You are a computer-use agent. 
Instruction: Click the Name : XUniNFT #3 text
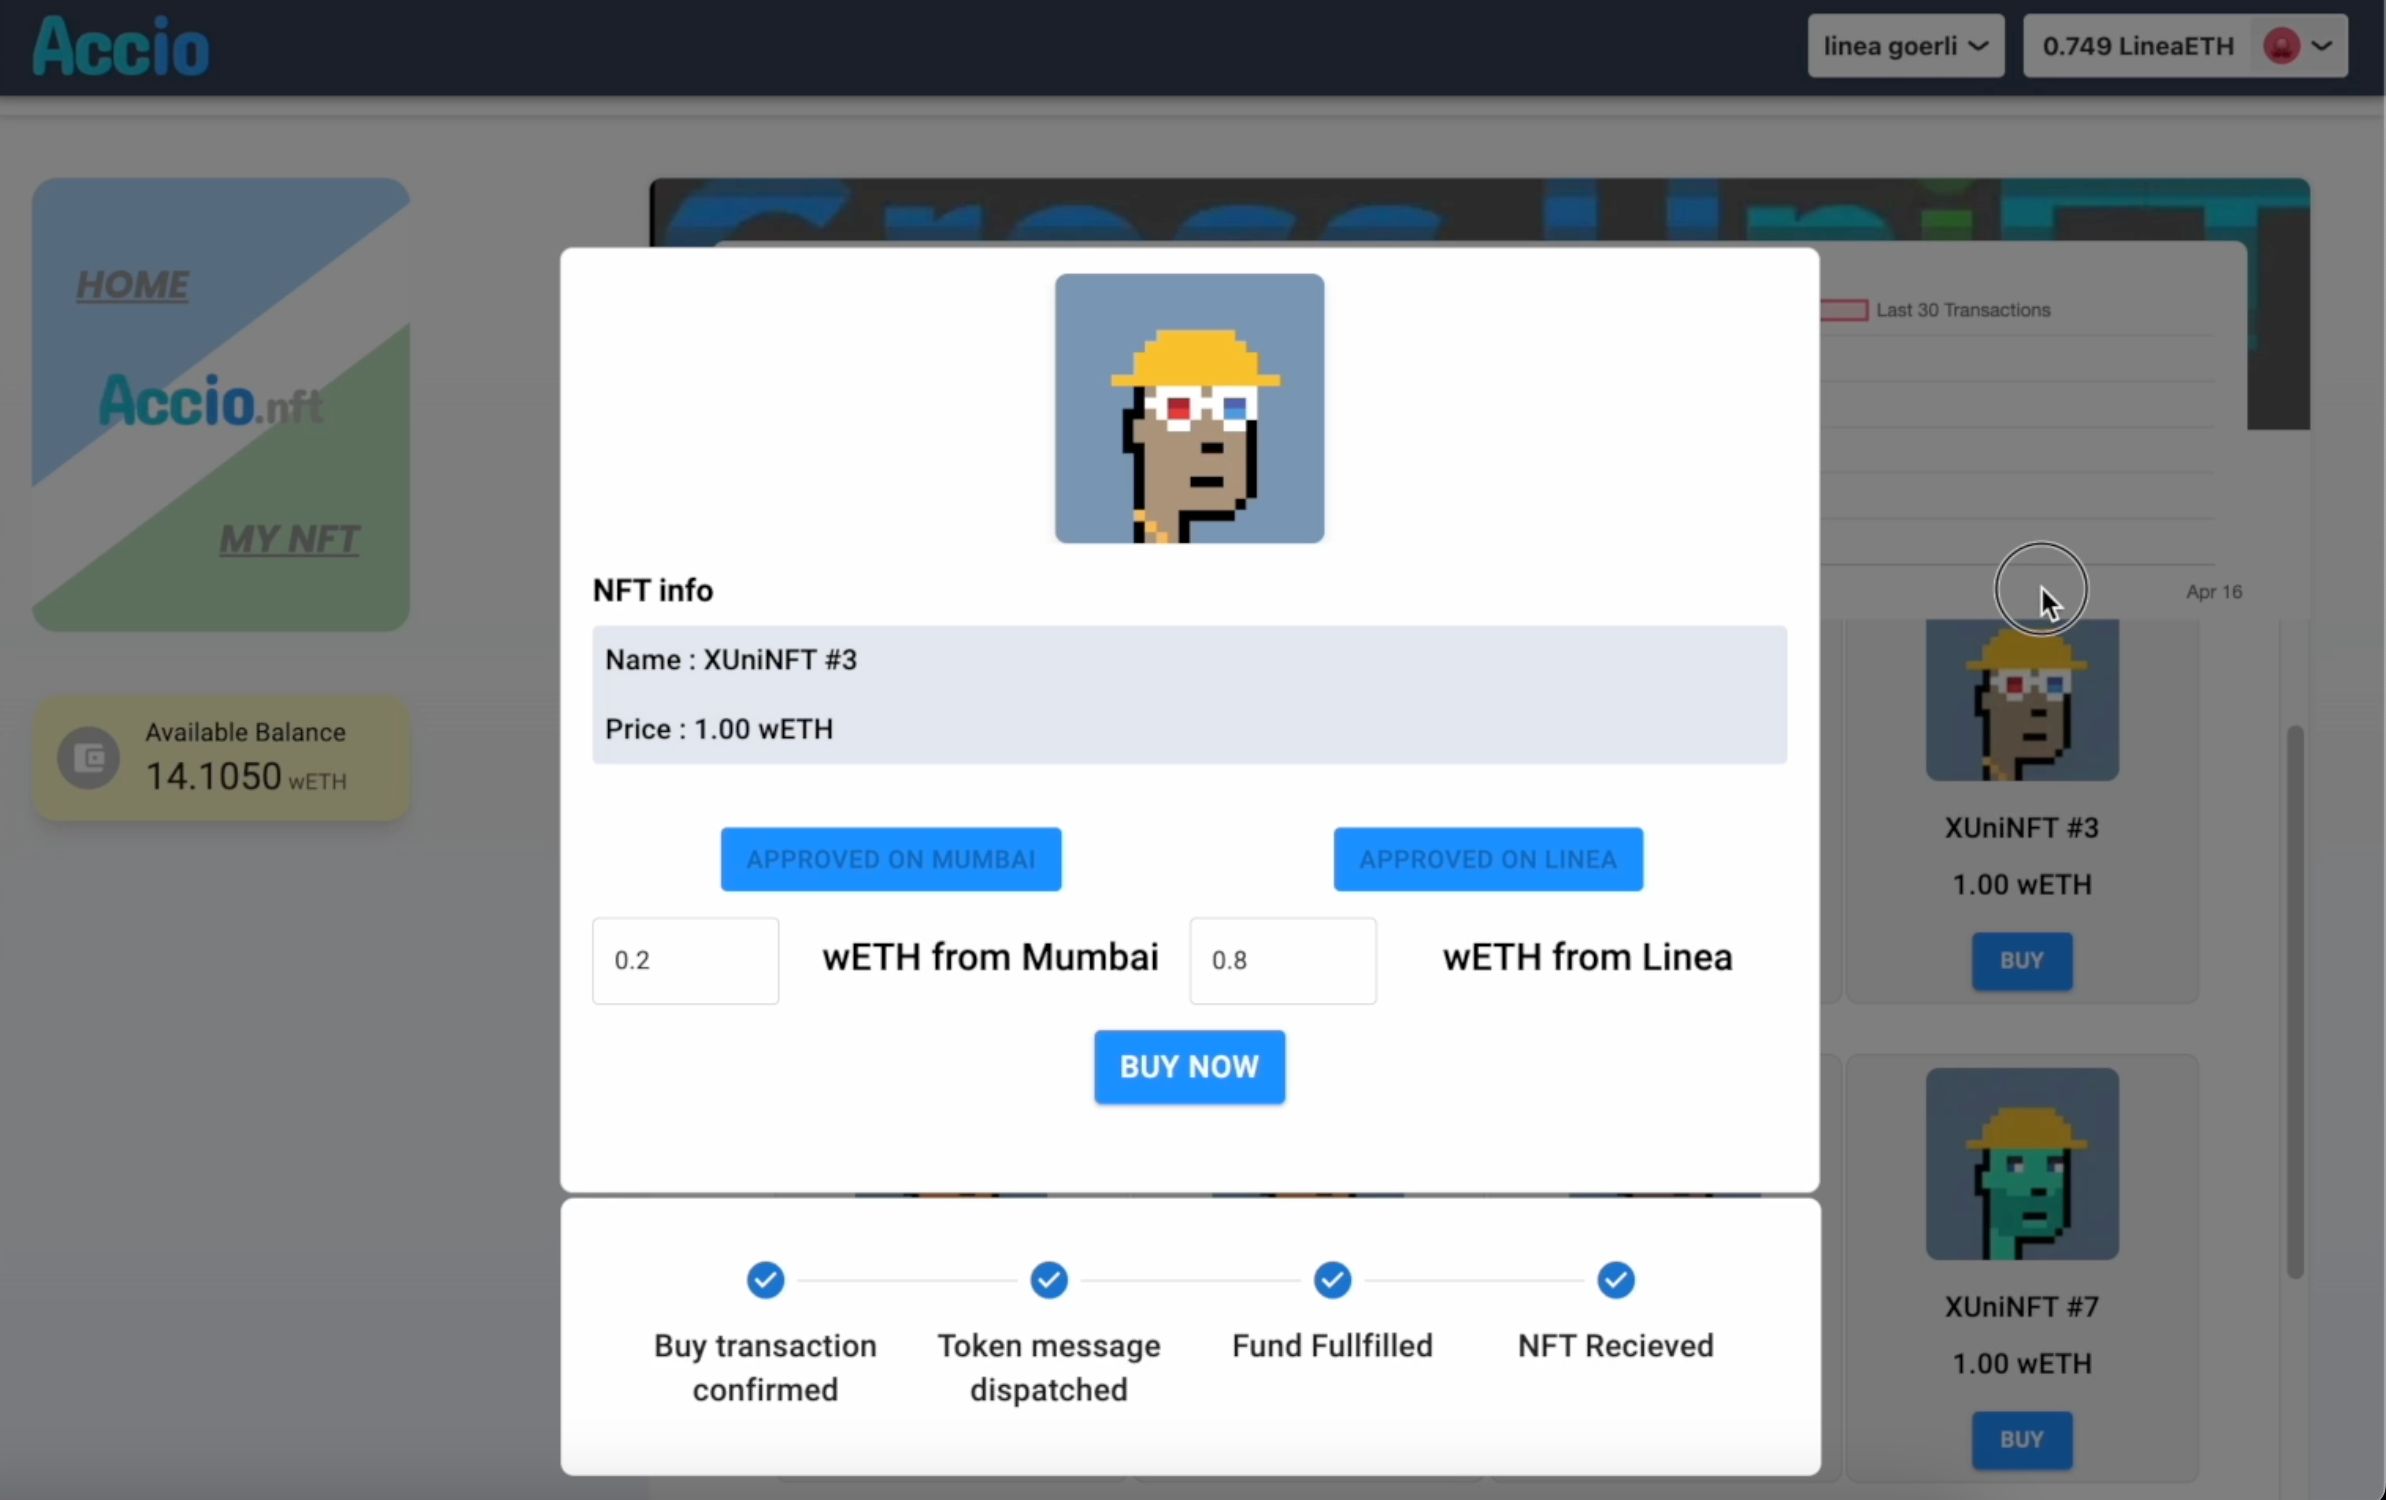click(x=731, y=660)
